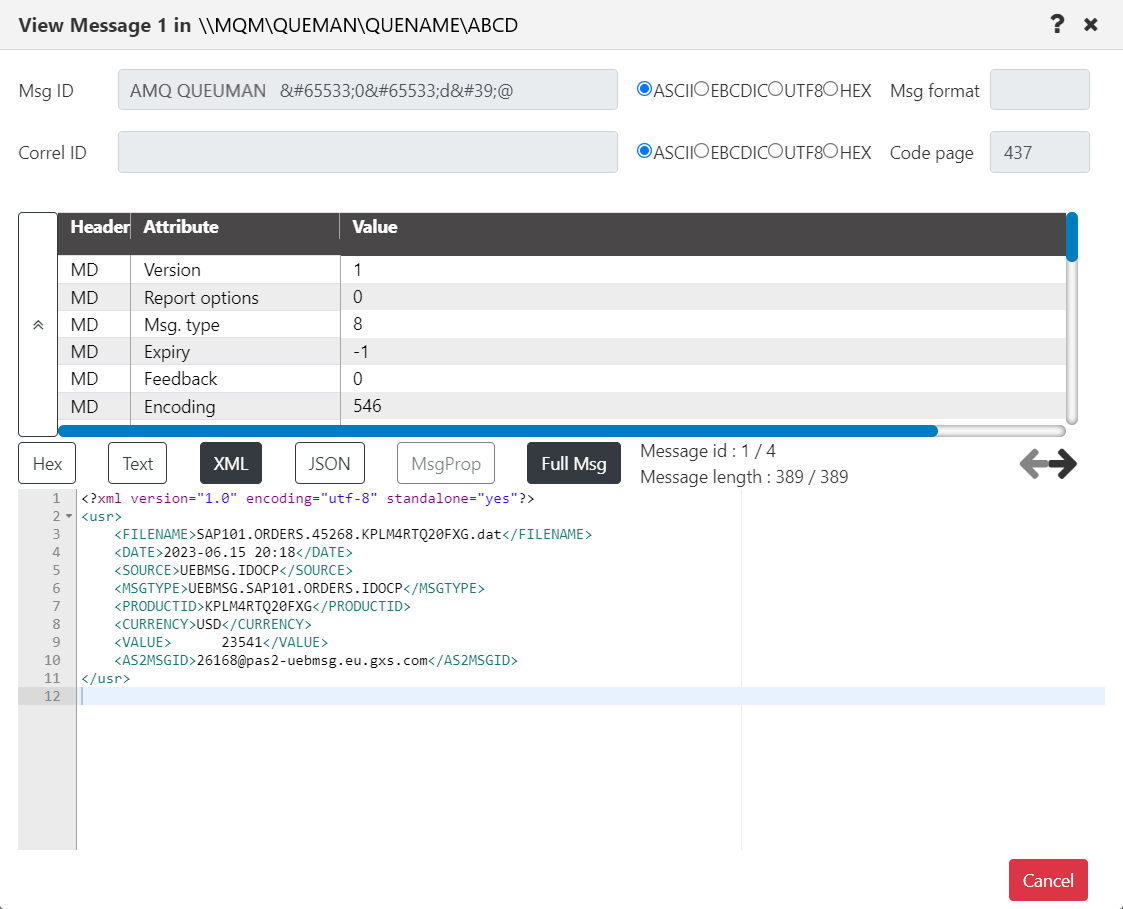Click the header table horizontal scrollbar thumb

coord(498,431)
